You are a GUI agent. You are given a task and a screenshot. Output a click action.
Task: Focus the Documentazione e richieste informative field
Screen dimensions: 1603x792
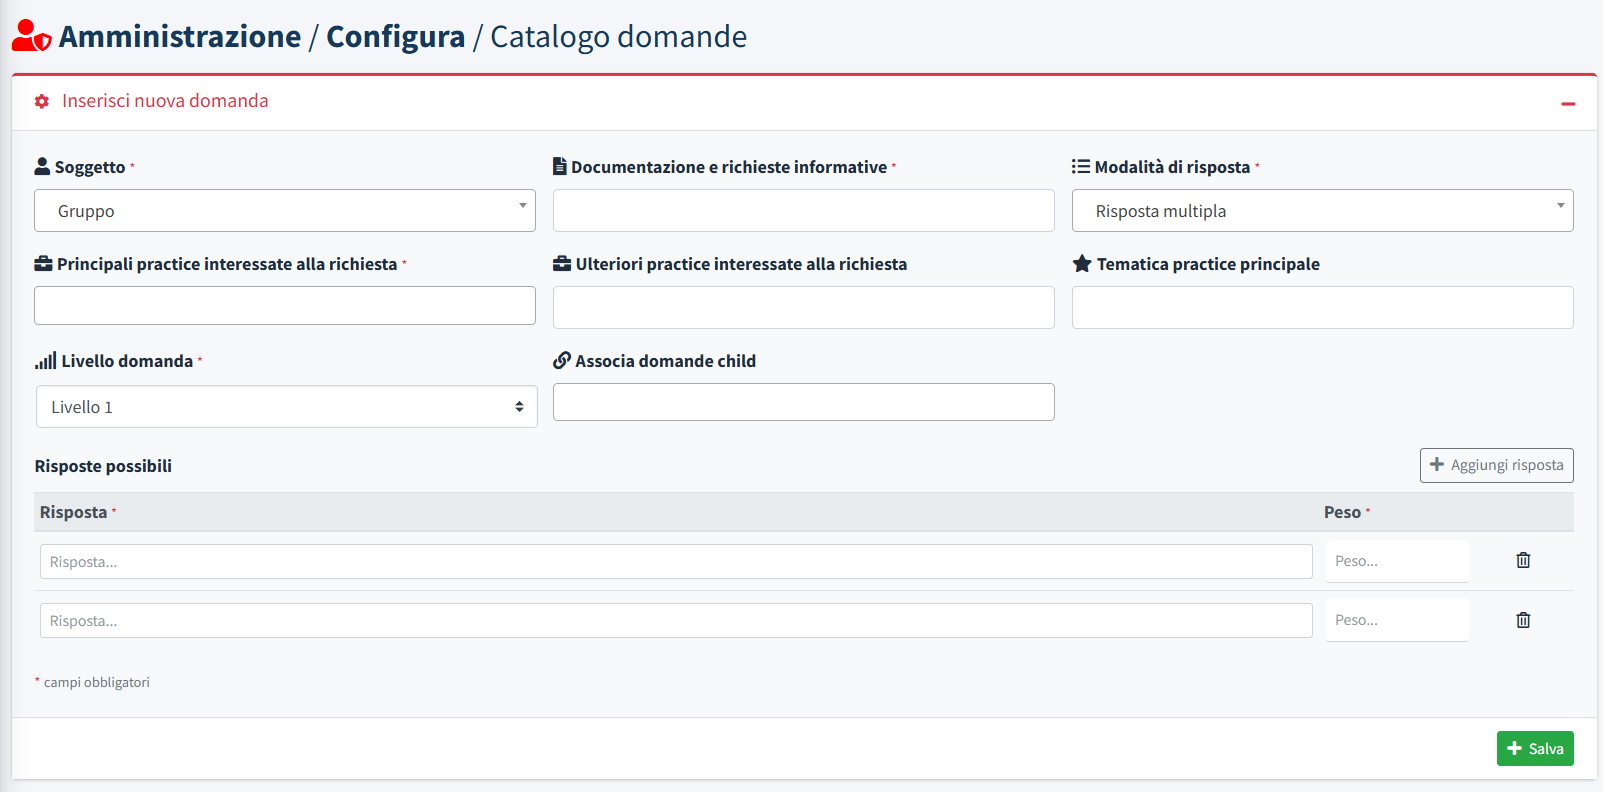[x=803, y=211]
